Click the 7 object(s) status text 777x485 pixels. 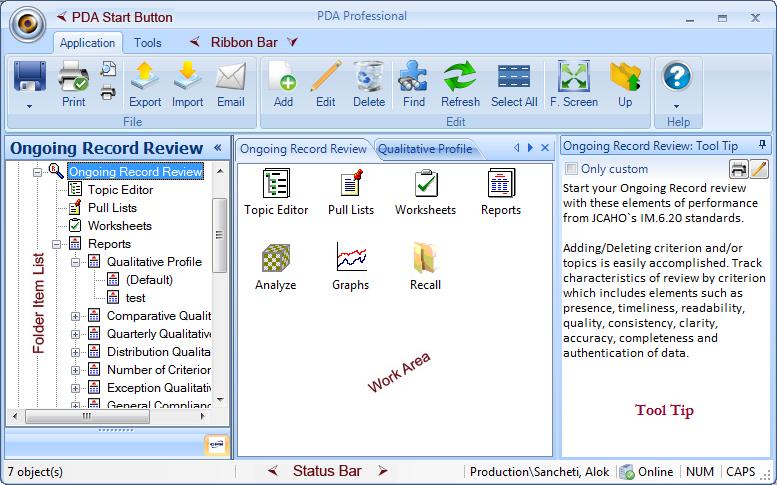[35, 472]
